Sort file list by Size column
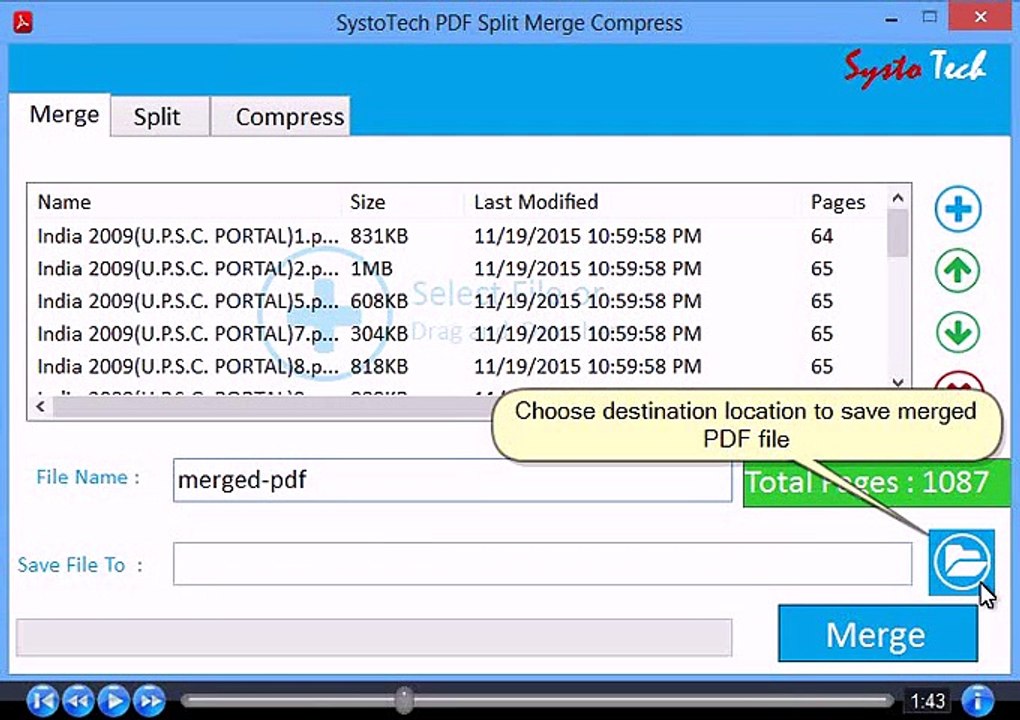The height and width of the screenshot is (720, 1020). click(368, 202)
